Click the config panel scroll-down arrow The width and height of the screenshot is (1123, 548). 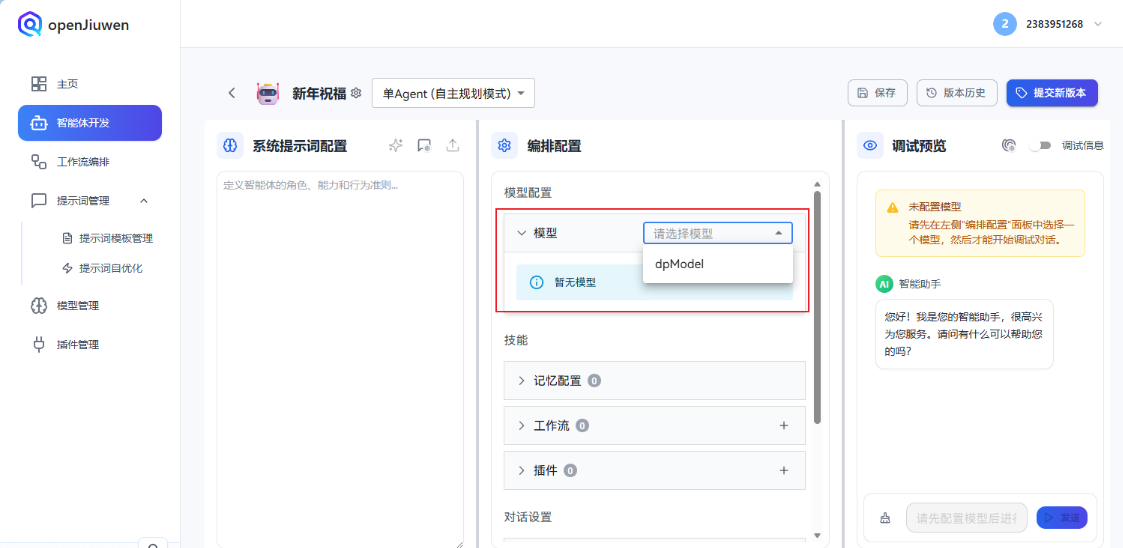tap(817, 535)
